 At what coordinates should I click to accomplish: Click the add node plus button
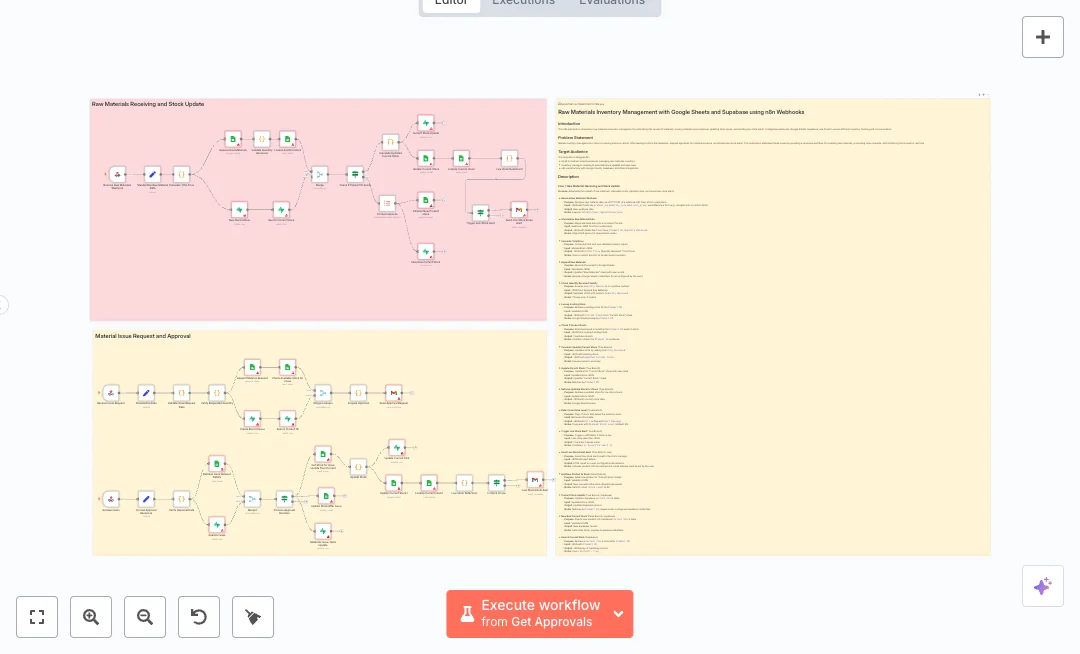click(x=1042, y=37)
